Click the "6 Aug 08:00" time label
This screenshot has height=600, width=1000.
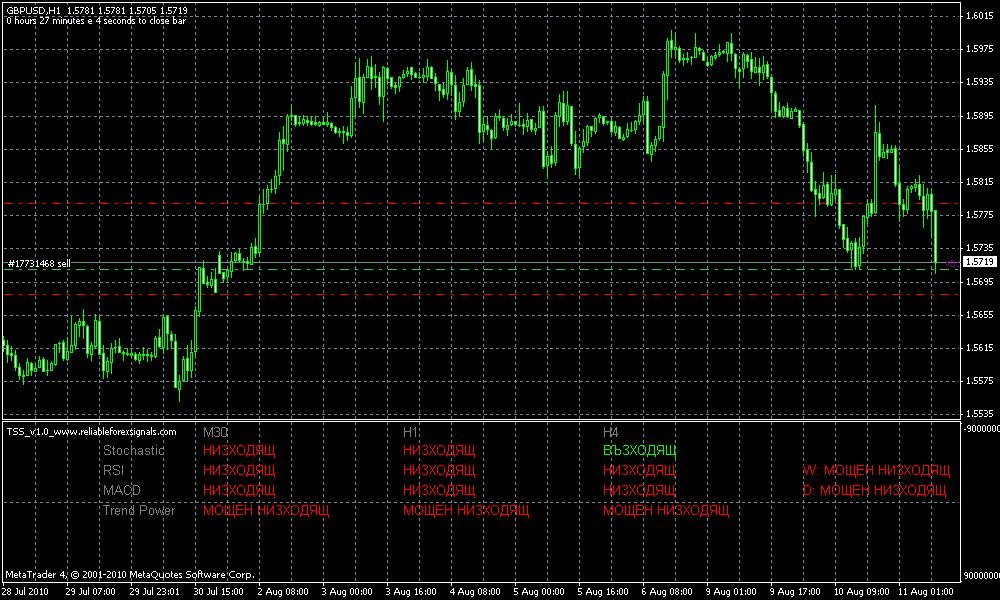667,592
